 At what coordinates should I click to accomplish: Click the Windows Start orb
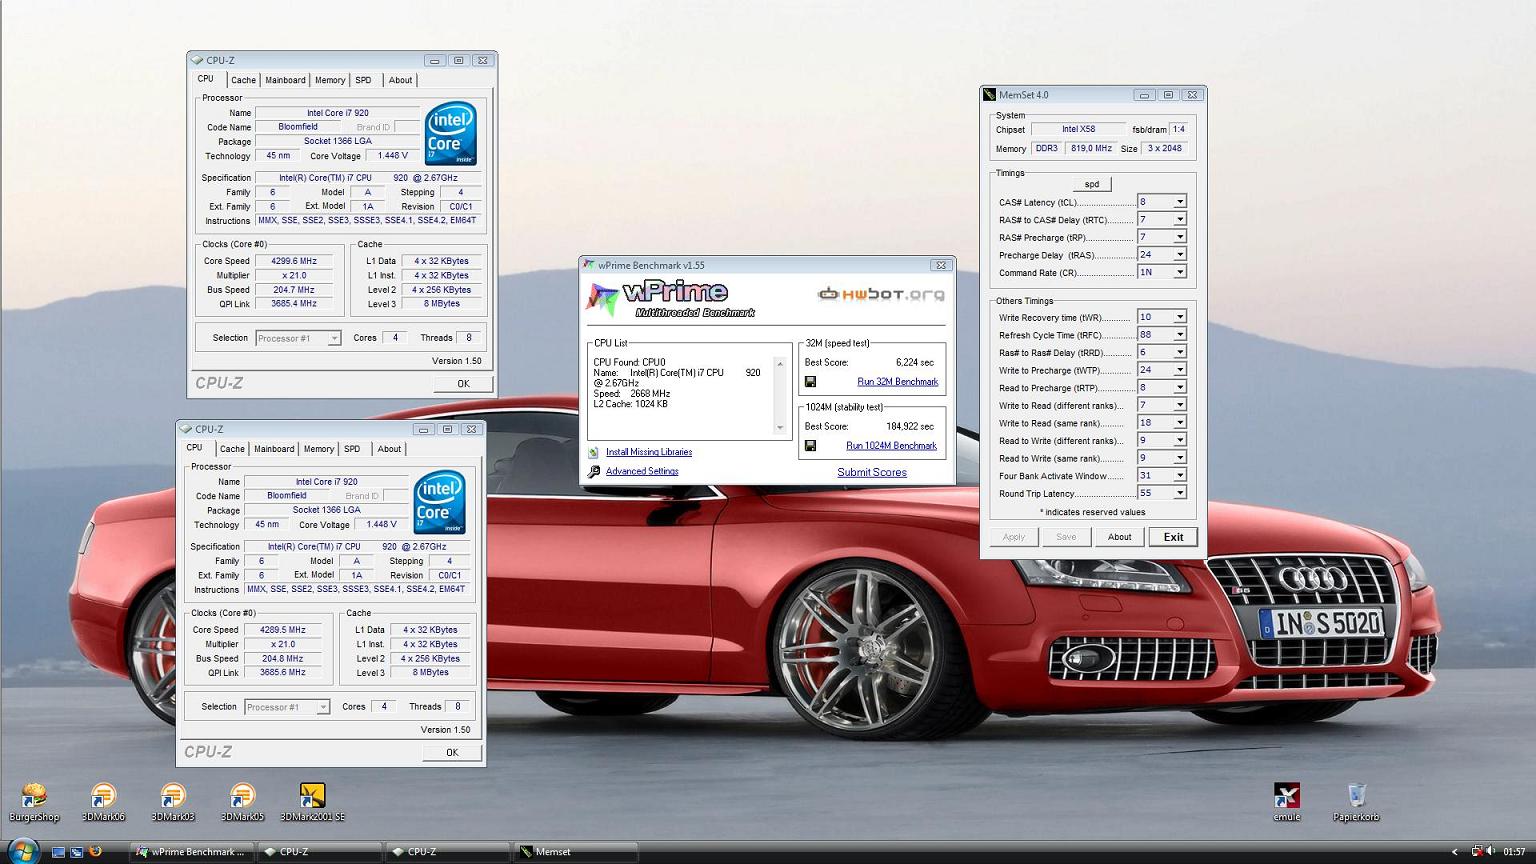(x=22, y=851)
